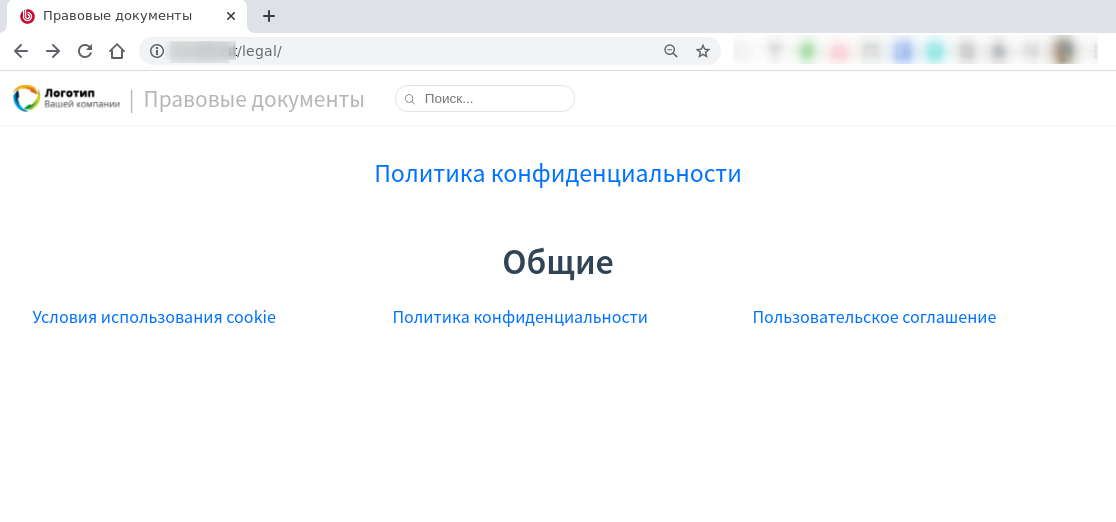Select the Правовые документы tab
1116x522 pixels.
pos(117,16)
